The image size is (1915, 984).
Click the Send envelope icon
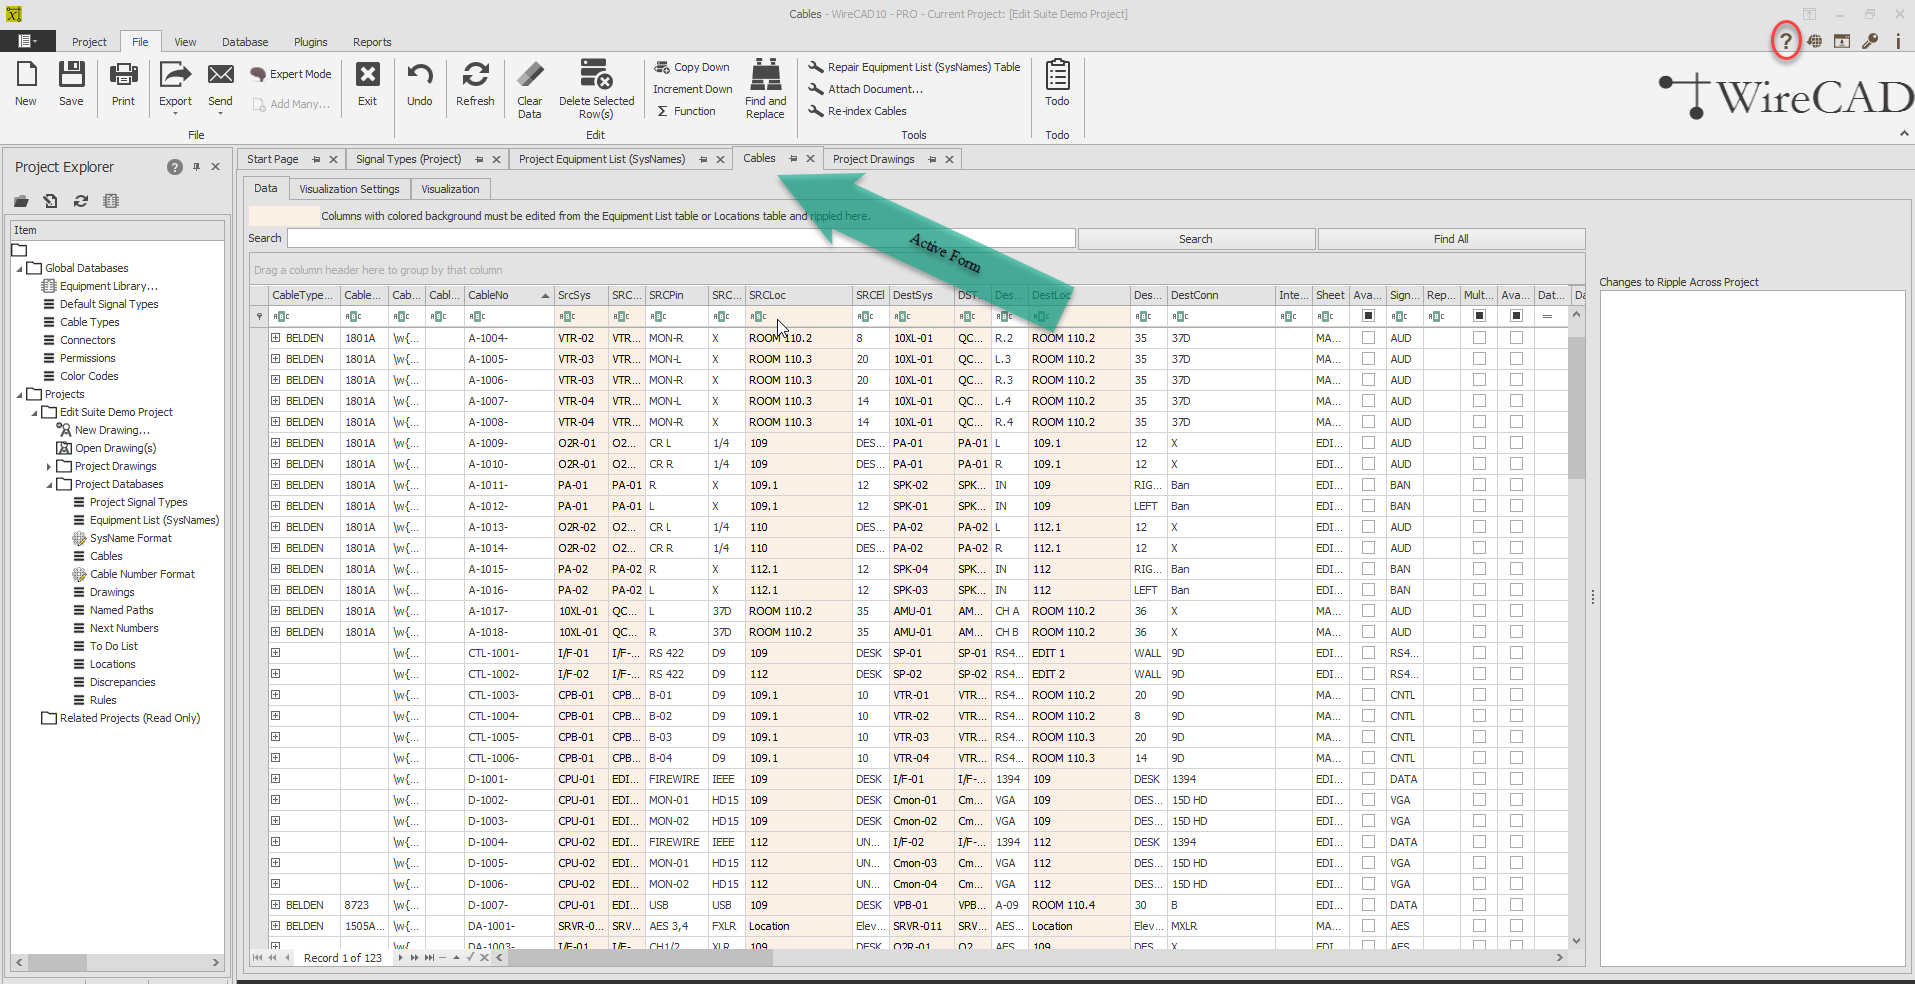[x=220, y=74]
